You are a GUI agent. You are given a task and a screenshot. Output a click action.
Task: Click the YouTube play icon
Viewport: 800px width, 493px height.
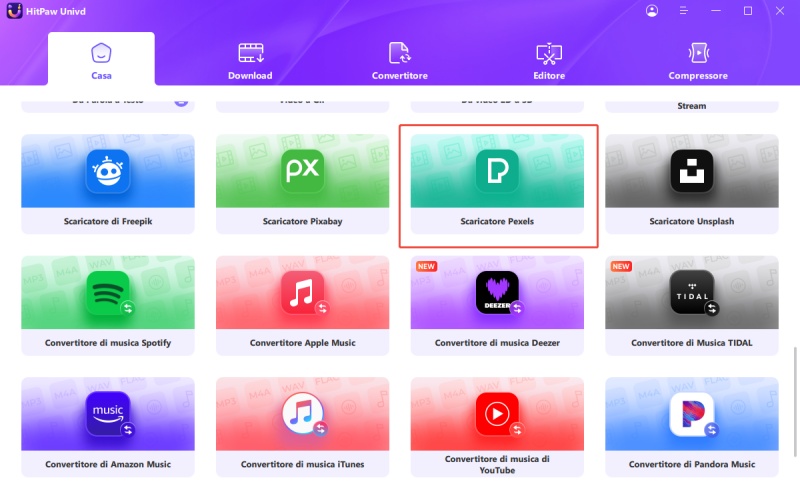click(497, 414)
